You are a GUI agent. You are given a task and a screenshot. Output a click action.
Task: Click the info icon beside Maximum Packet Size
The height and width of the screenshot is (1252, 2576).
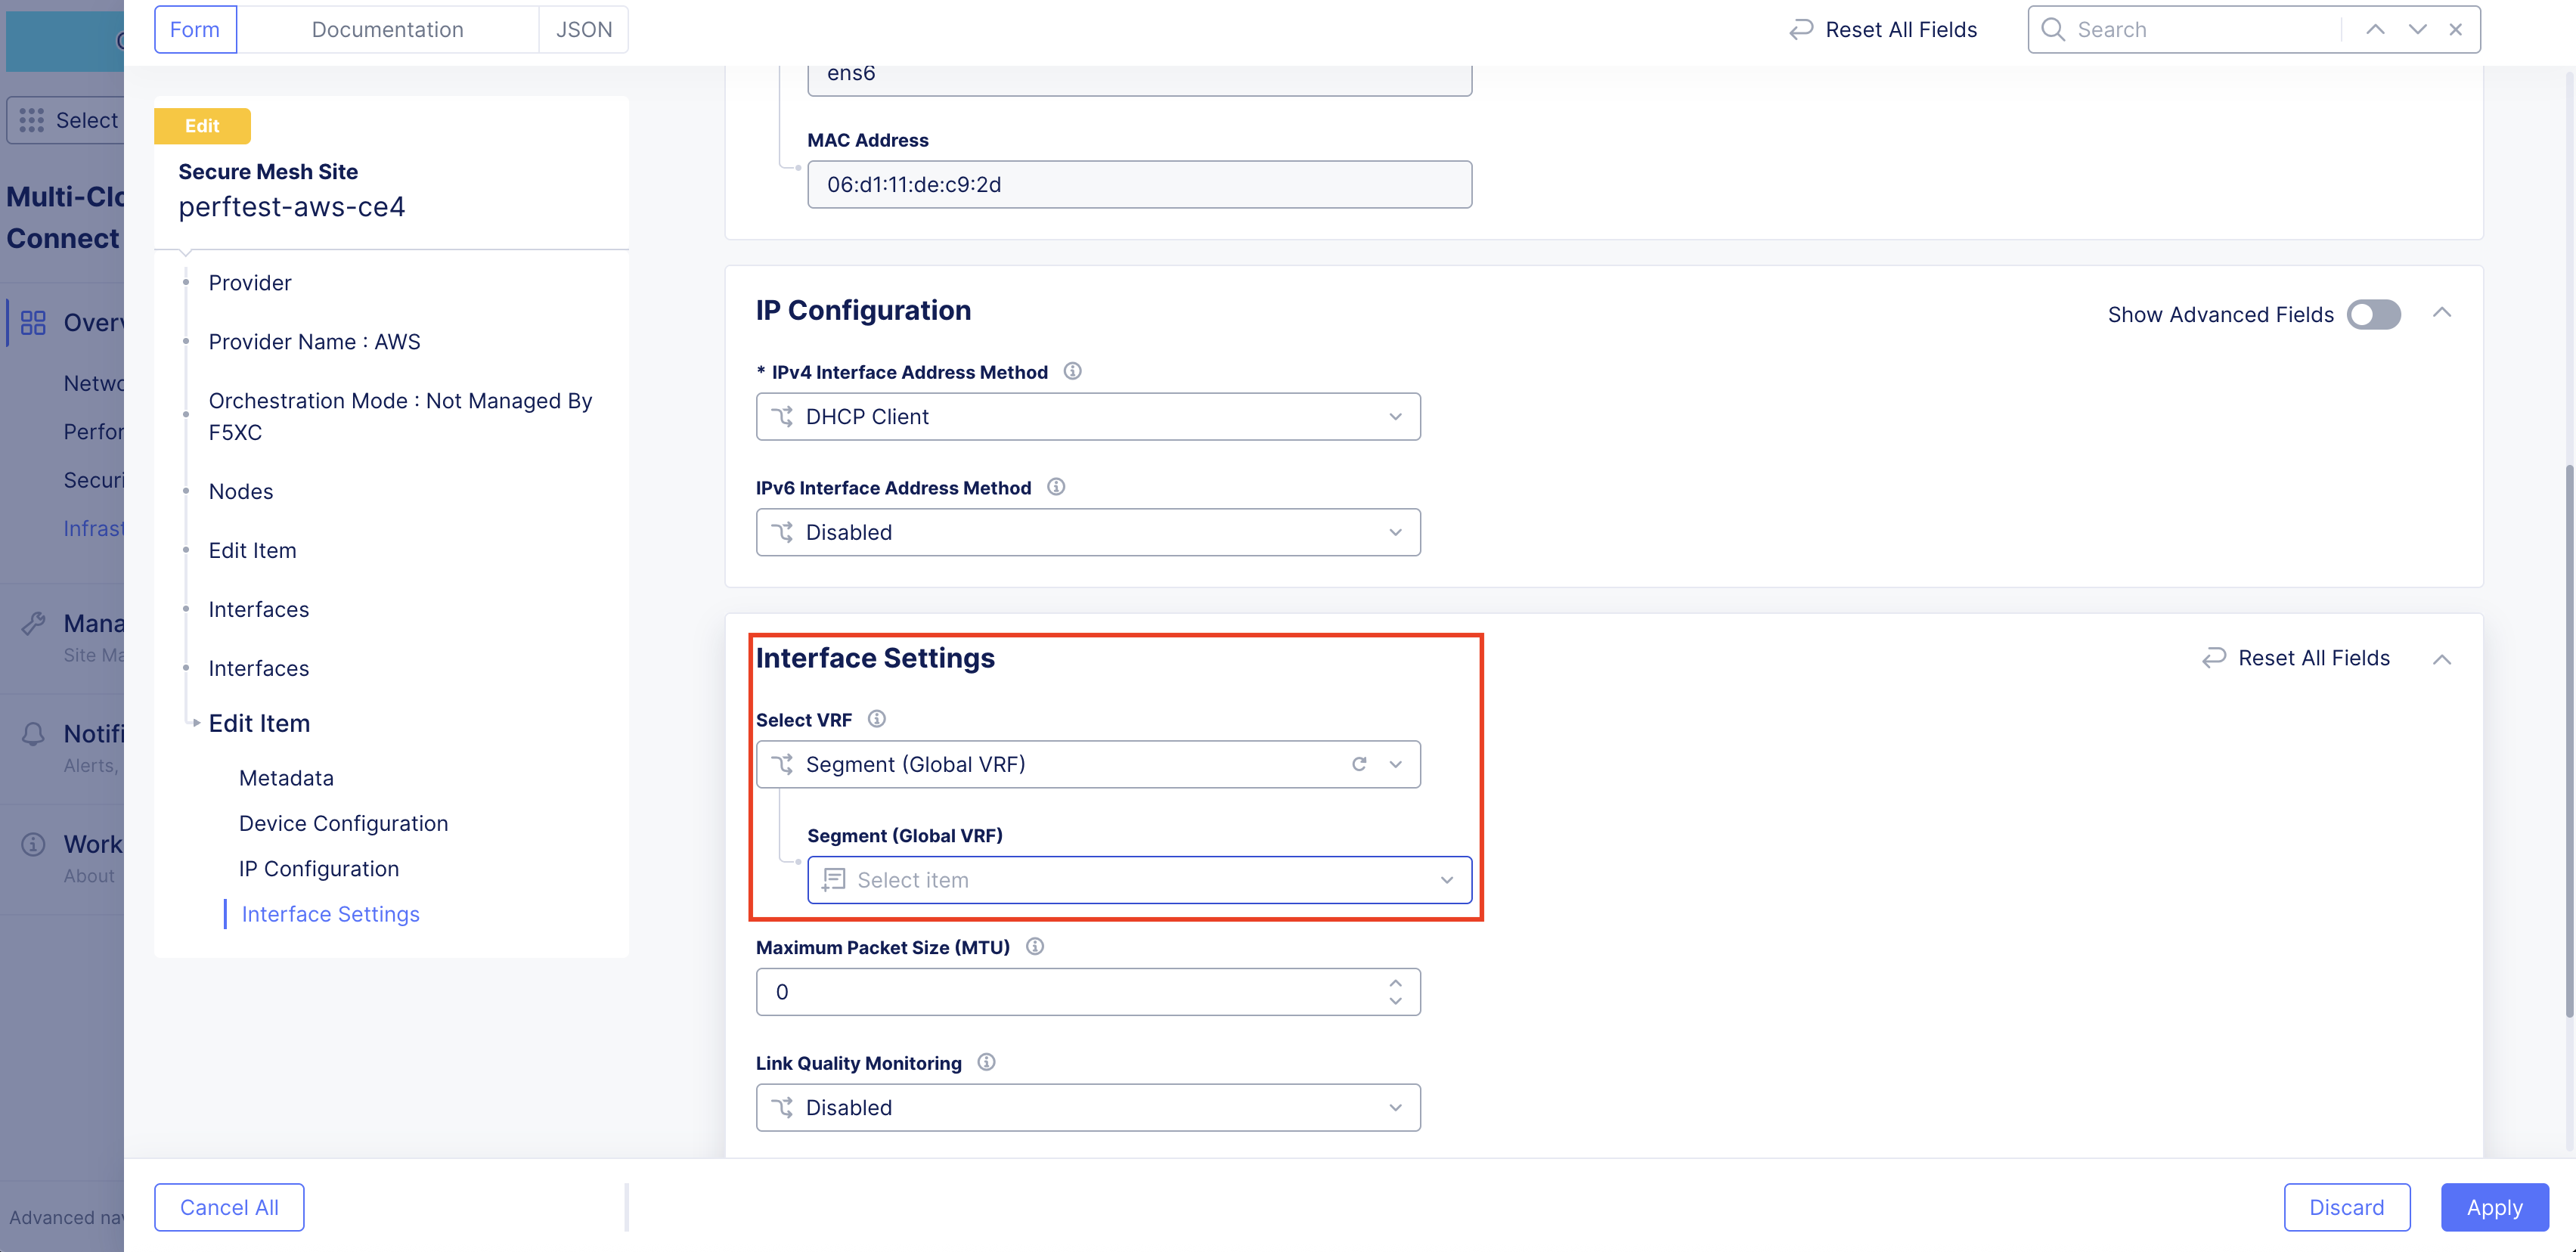[1035, 947]
